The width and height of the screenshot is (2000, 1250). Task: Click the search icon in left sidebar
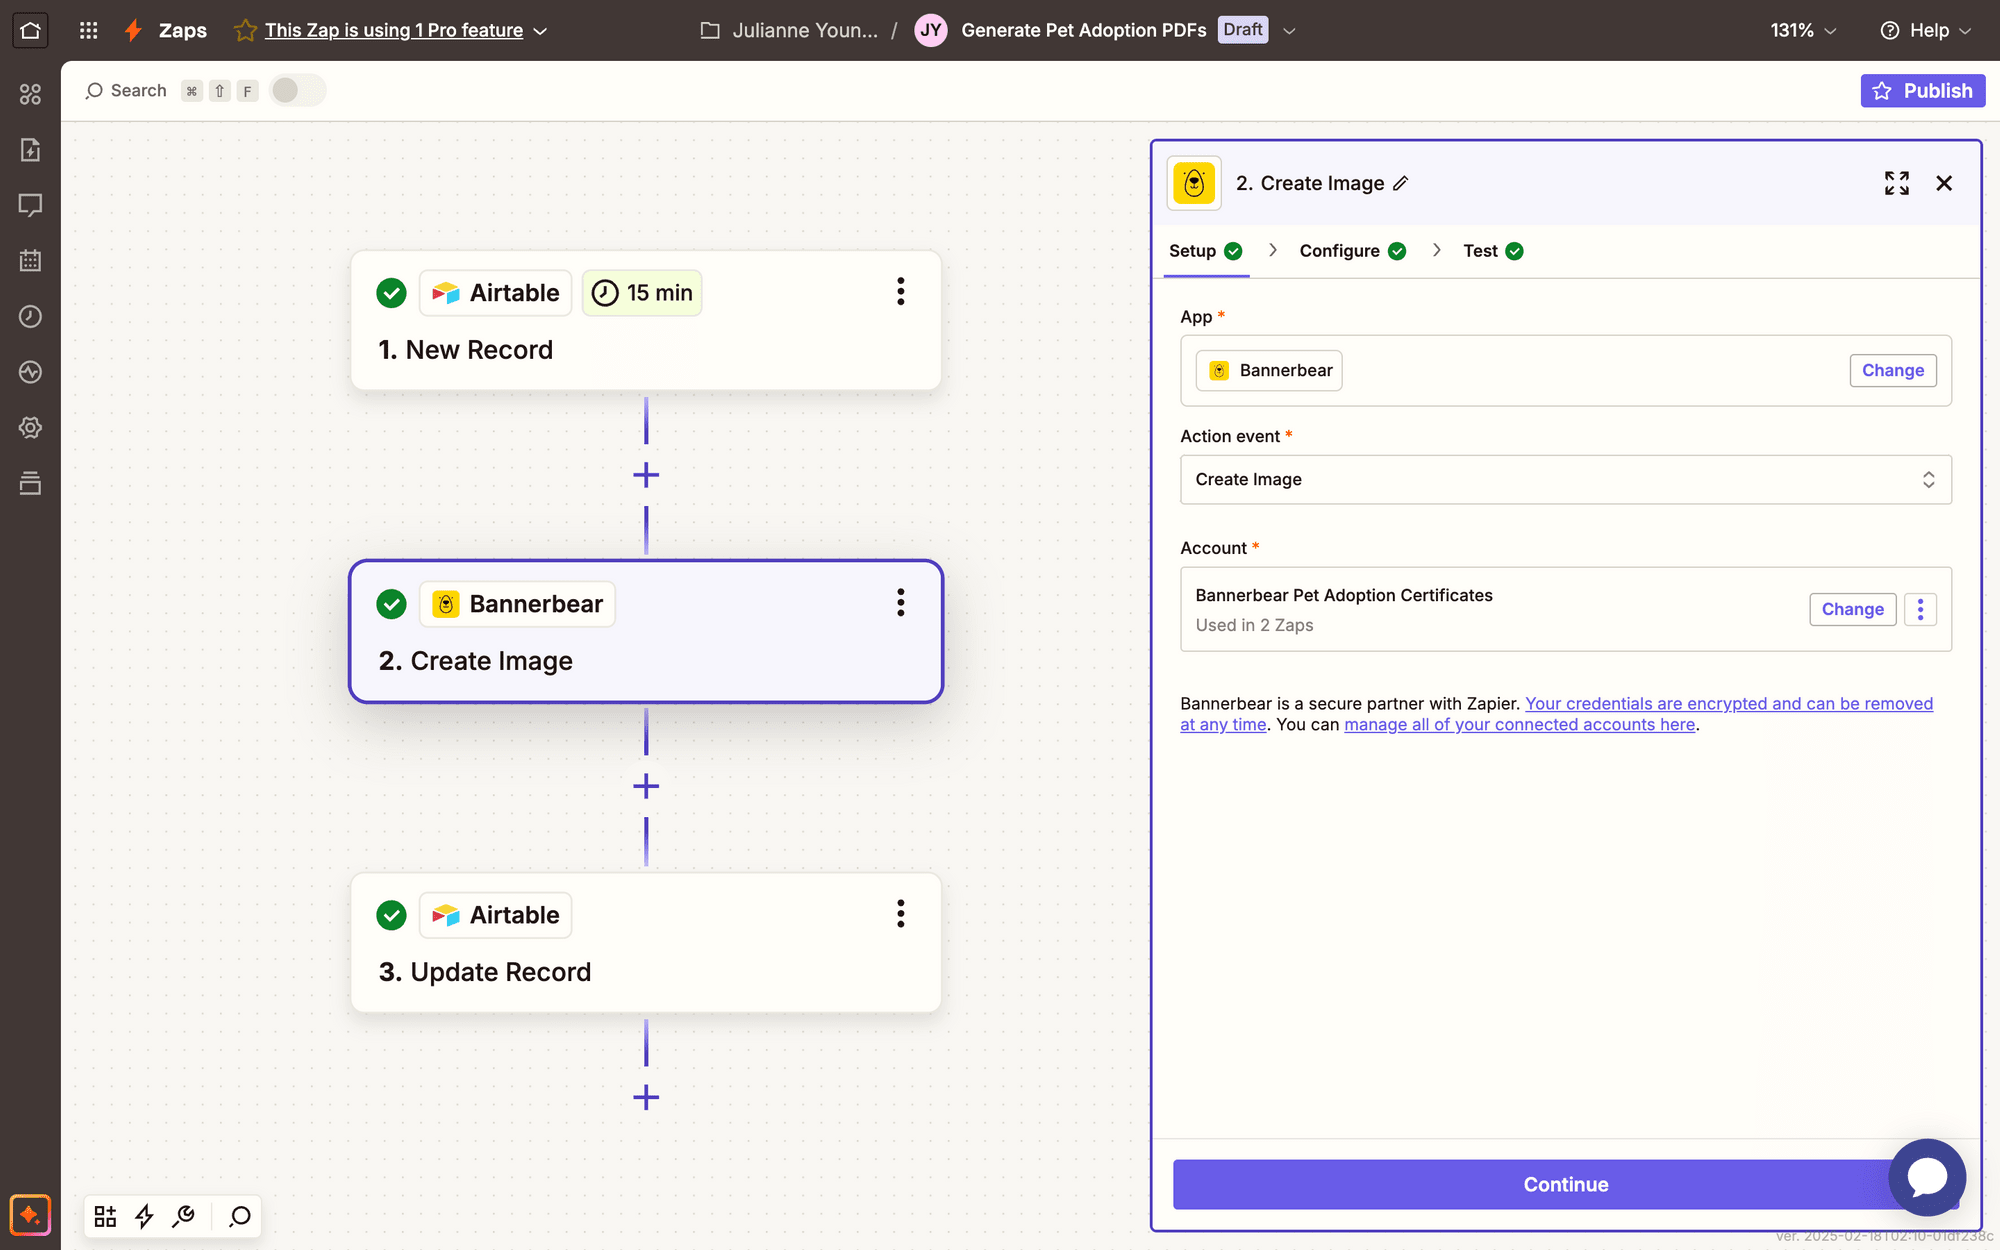pyautogui.click(x=238, y=1217)
